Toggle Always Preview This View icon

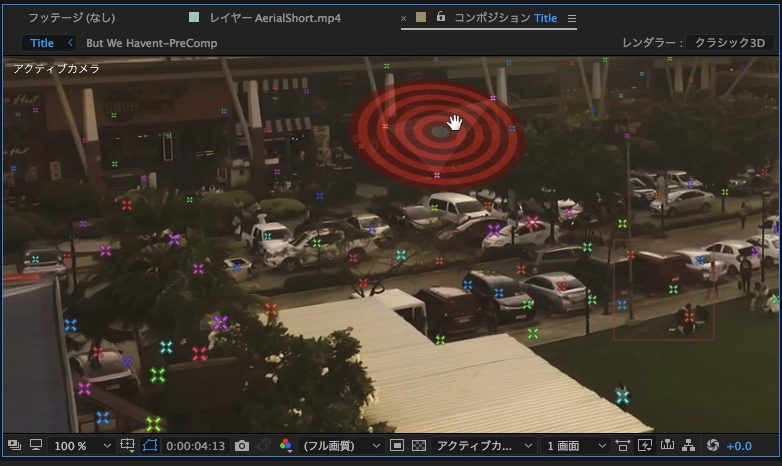[14, 445]
